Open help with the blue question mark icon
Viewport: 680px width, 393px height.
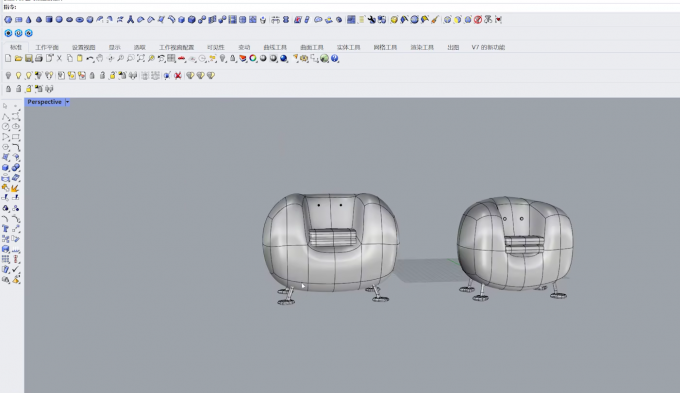click(x=335, y=58)
